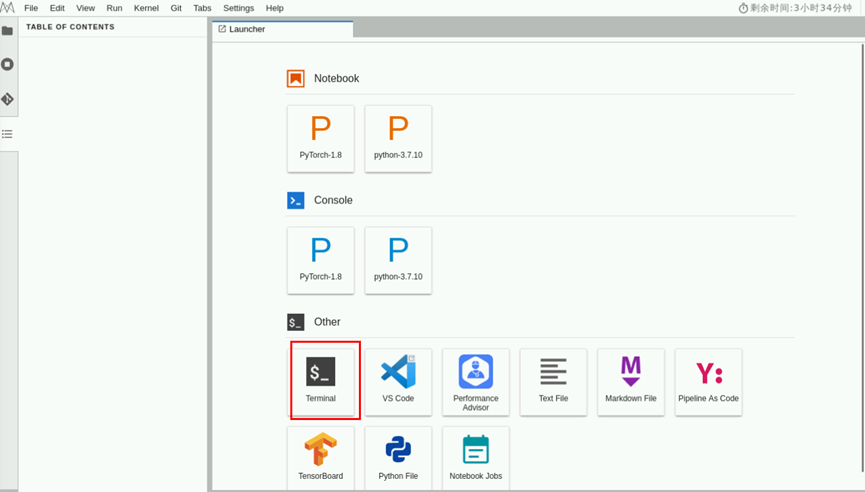
Task: Open the Kernel menu
Action: pos(146,8)
